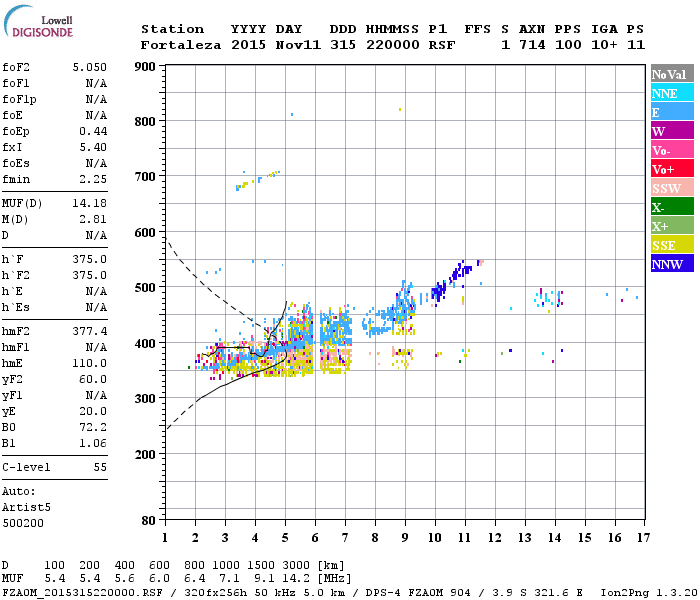Screen dimensions: 700x600
Task: Click the 10+ IGA value
Action: coord(604,45)
